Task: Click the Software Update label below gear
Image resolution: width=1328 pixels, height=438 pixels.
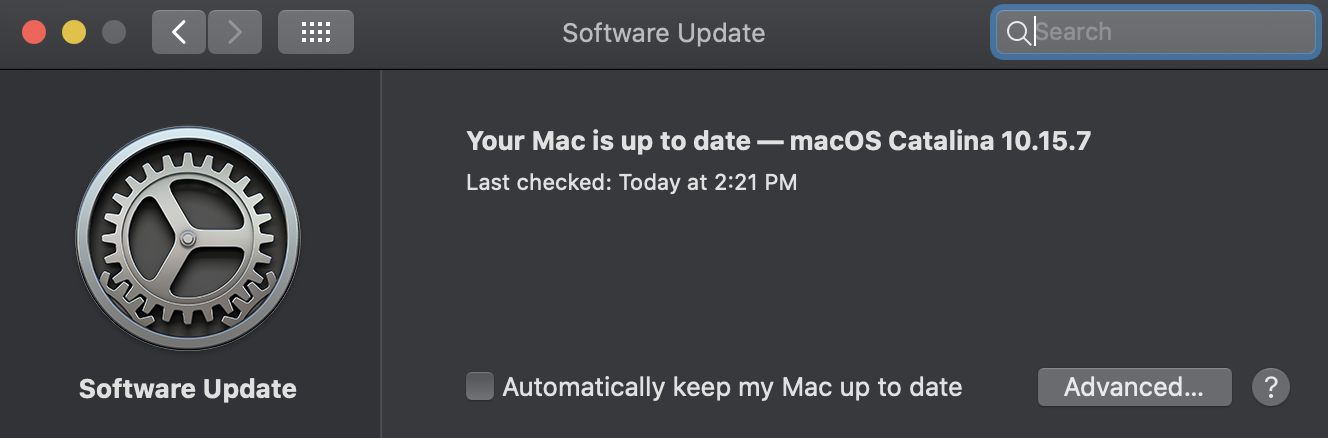Action: click(188, 388)
